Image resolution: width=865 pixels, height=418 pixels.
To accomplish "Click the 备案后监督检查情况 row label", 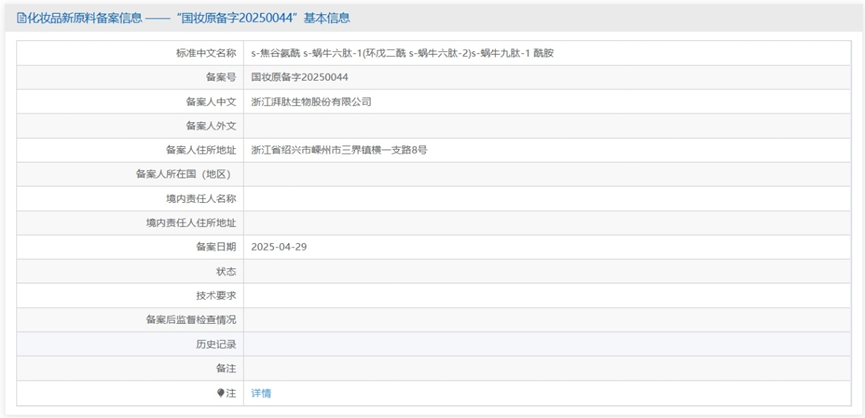I will [x=191, y=320].
